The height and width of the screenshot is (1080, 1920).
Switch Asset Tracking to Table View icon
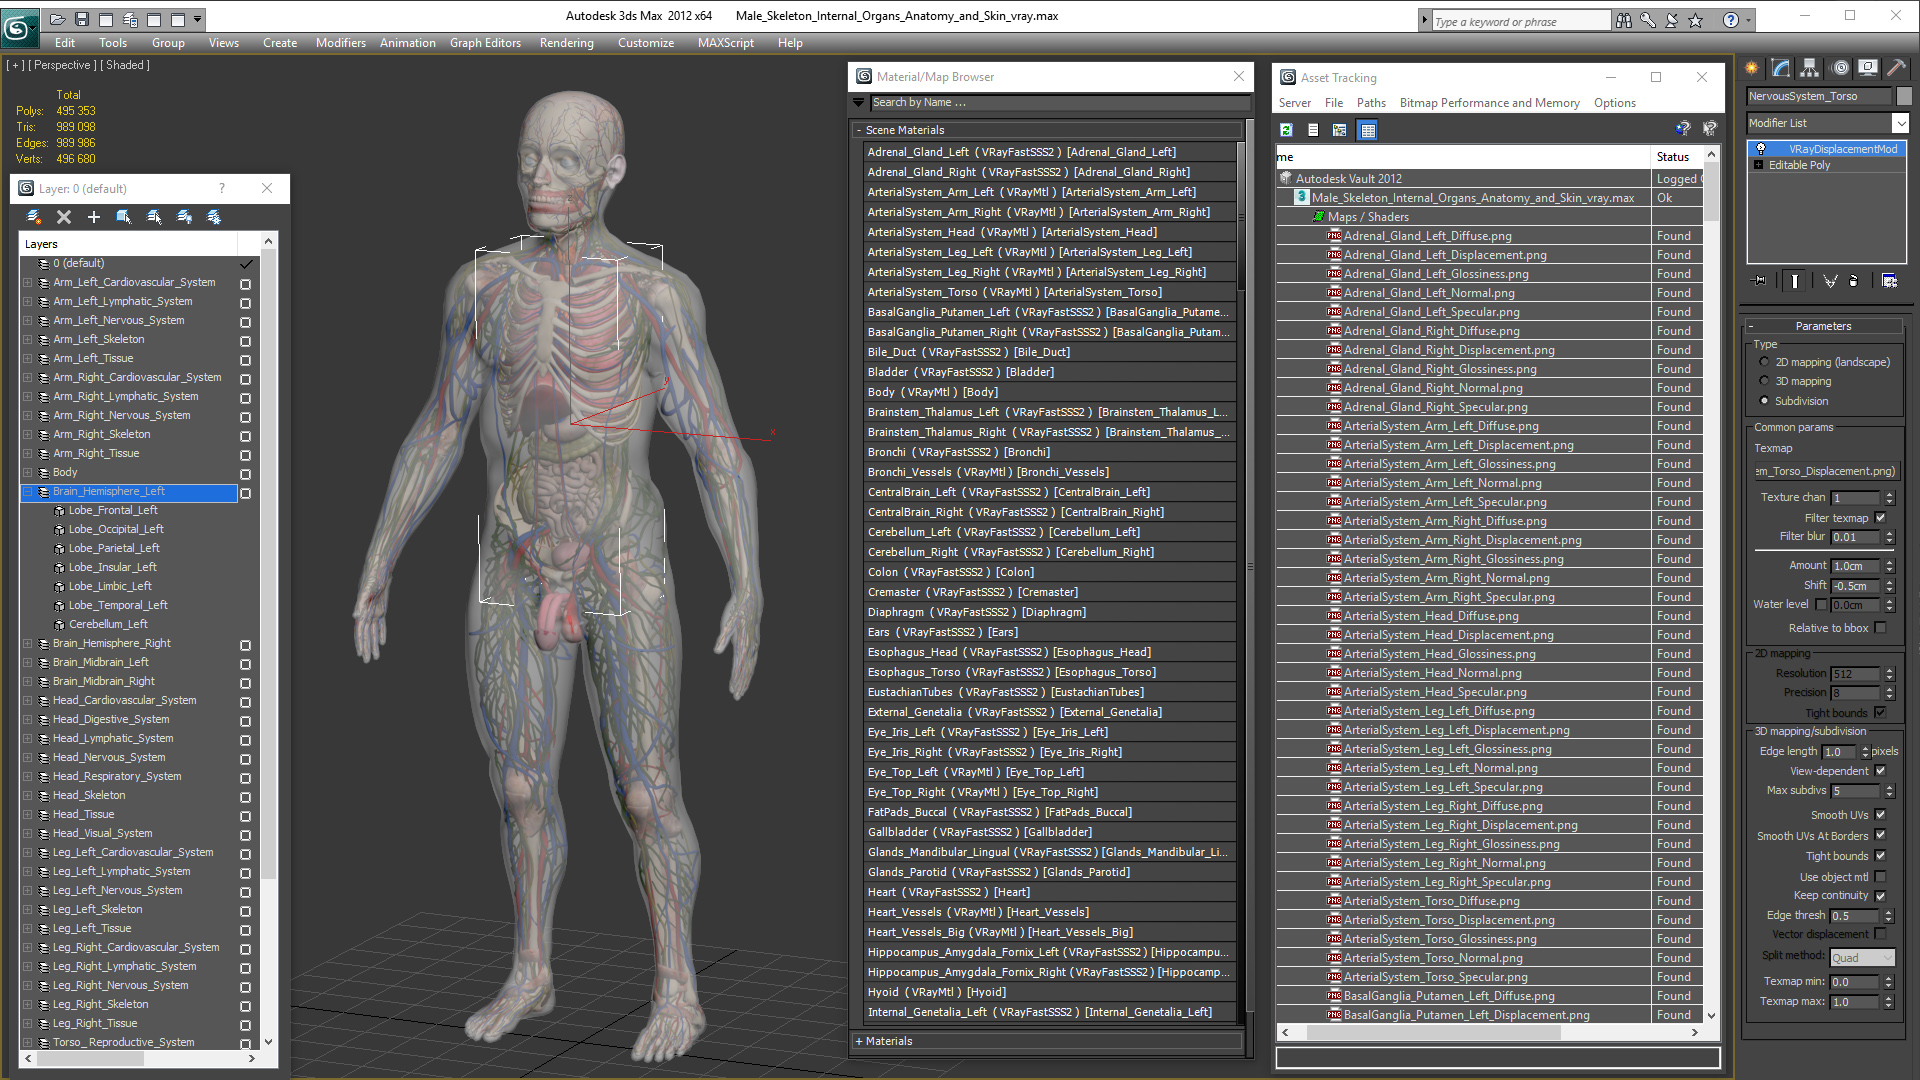click(1368, 130)
